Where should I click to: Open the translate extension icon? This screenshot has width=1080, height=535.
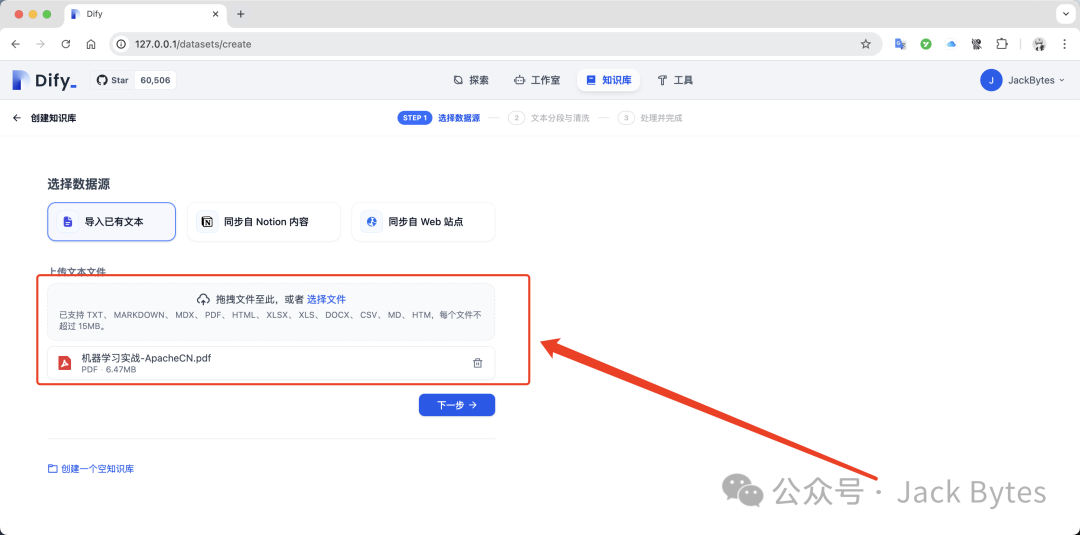coord(900,44)
